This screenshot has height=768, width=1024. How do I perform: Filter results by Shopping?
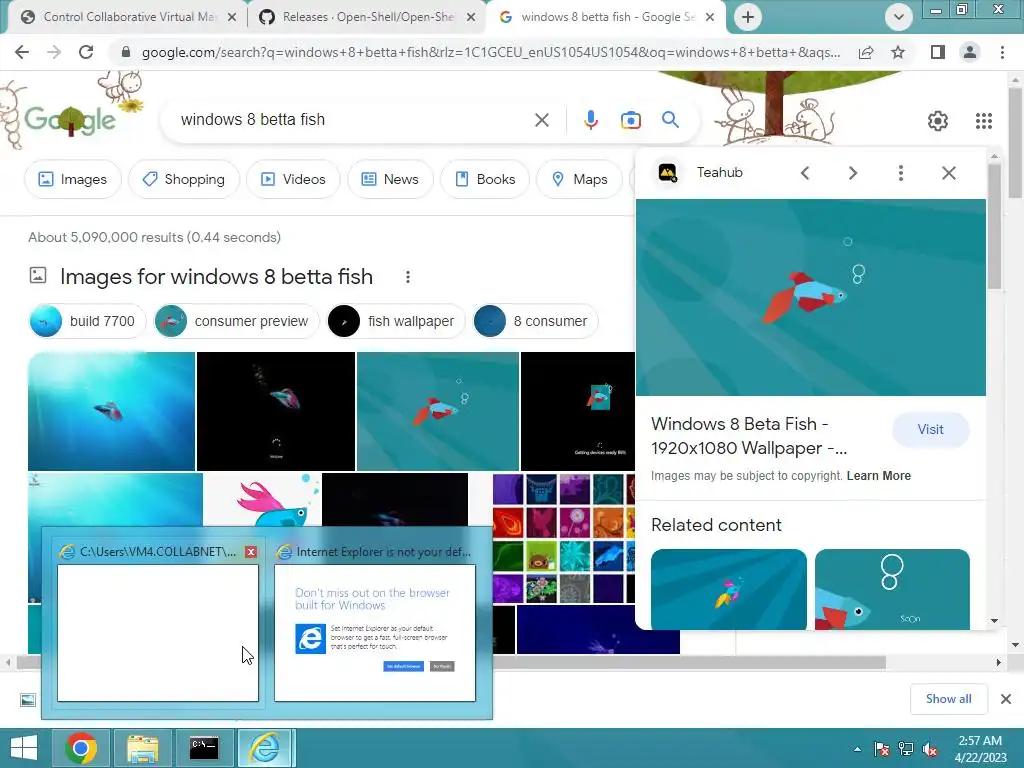tap(184, 179)
